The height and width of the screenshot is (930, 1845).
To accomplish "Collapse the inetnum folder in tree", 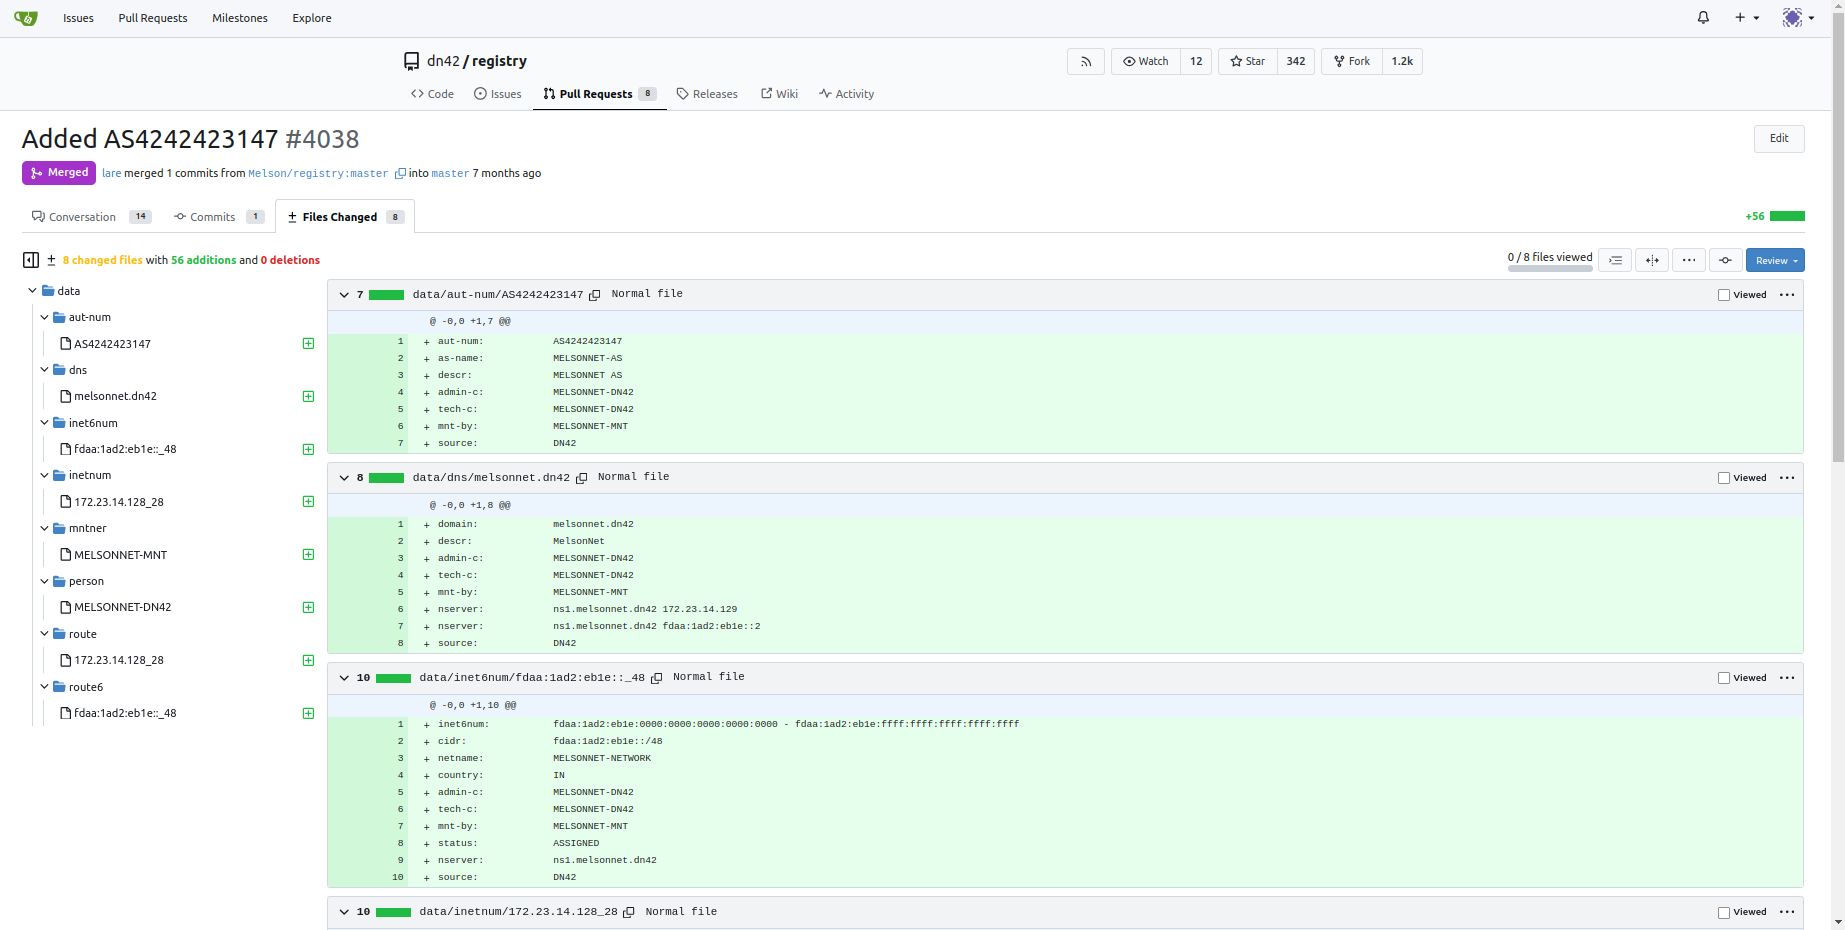I will (45, 476).
